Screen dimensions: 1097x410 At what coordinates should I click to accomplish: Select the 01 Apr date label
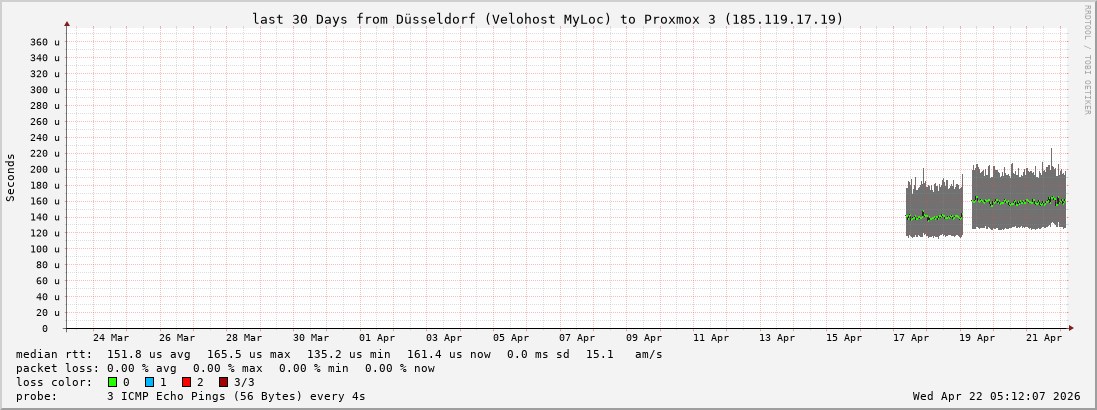click(x=377, y=338)
